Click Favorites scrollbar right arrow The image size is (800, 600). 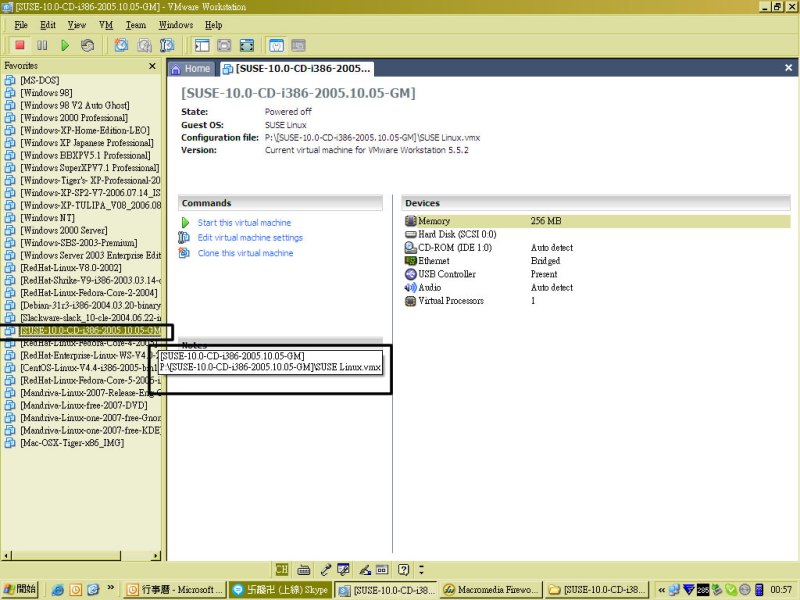tap(156, 556)
